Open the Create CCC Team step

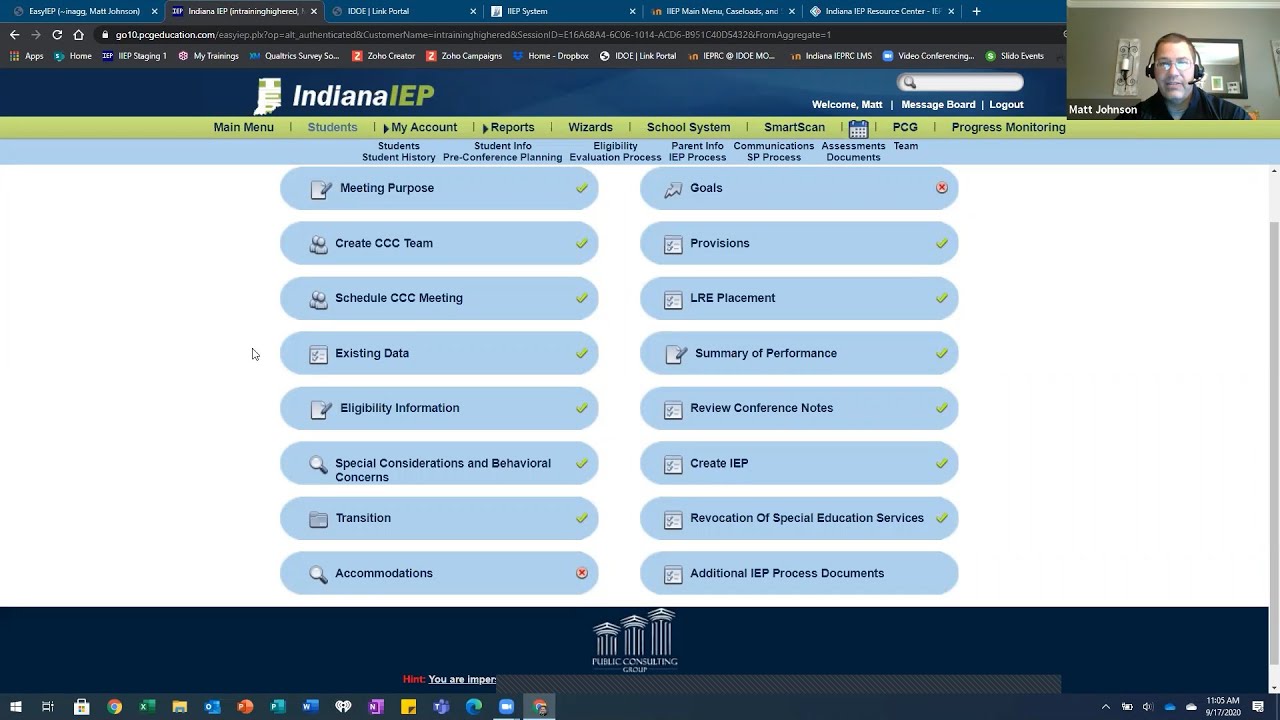coord(439,243)
